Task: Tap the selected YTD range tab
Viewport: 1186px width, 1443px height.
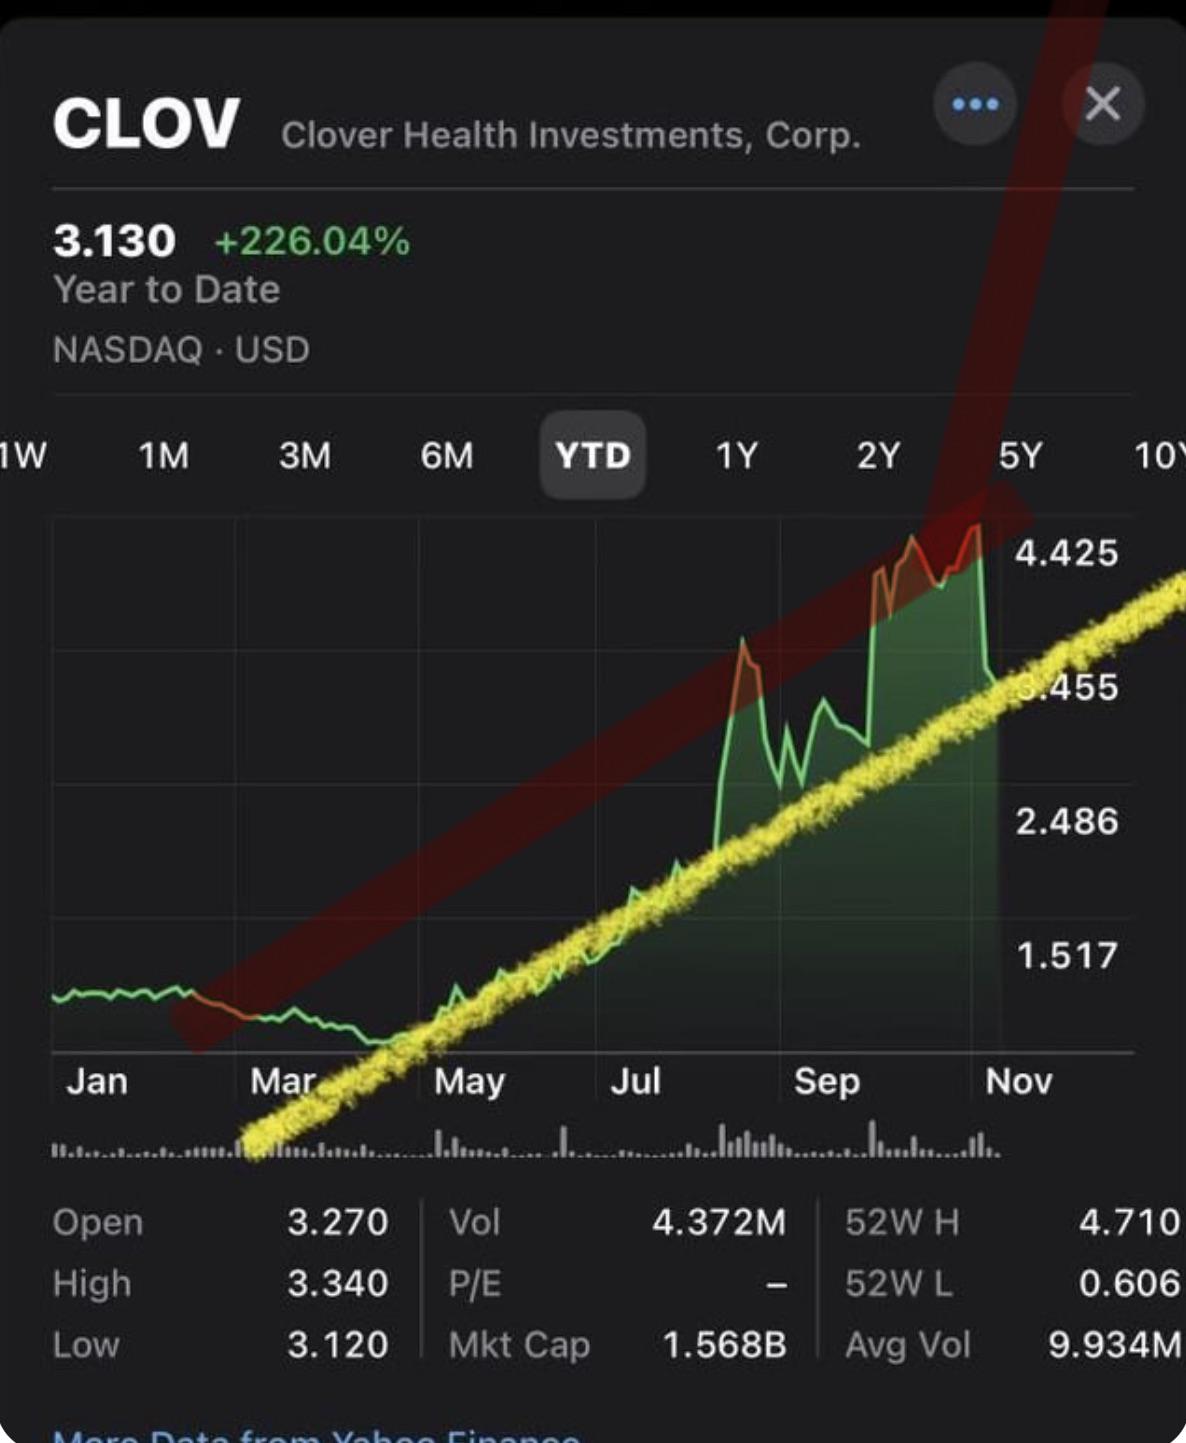Action: (x=593, y=456)
